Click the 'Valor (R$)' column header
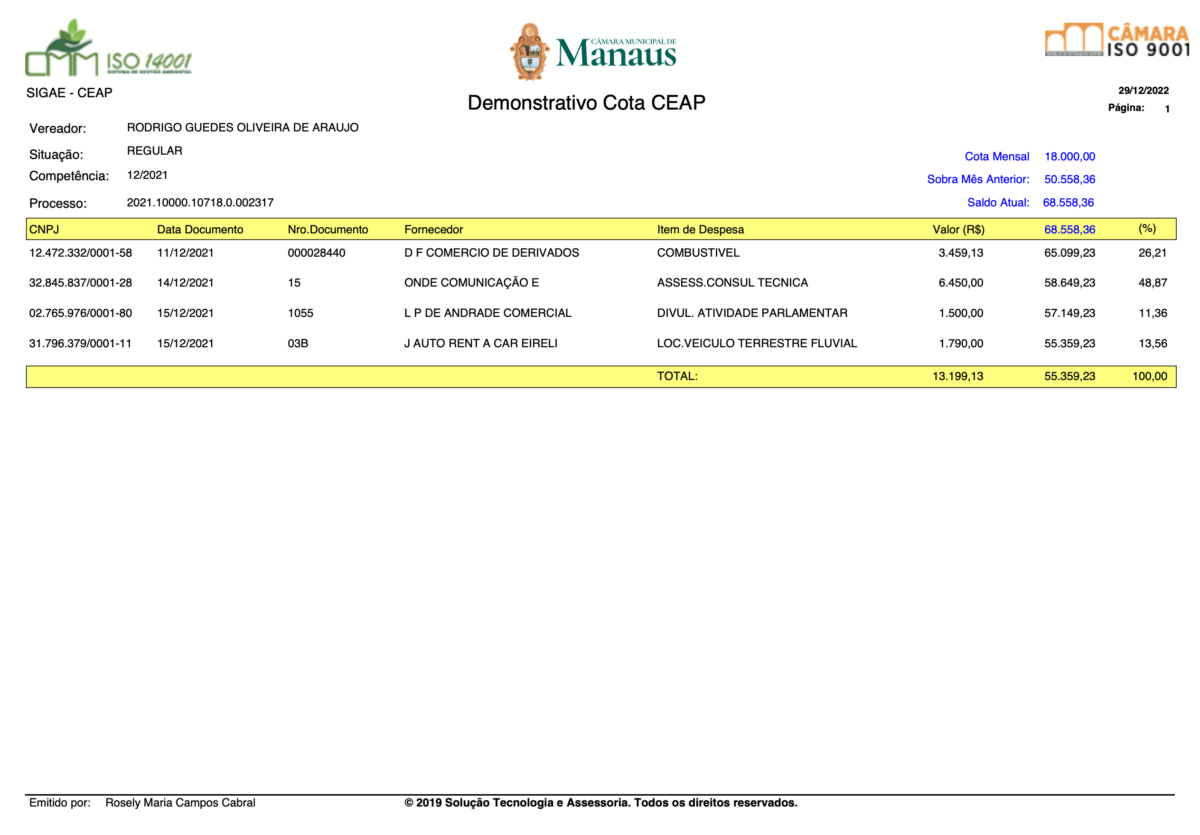The width and height of the screenshot is (1200, 835). coord(959,230)
